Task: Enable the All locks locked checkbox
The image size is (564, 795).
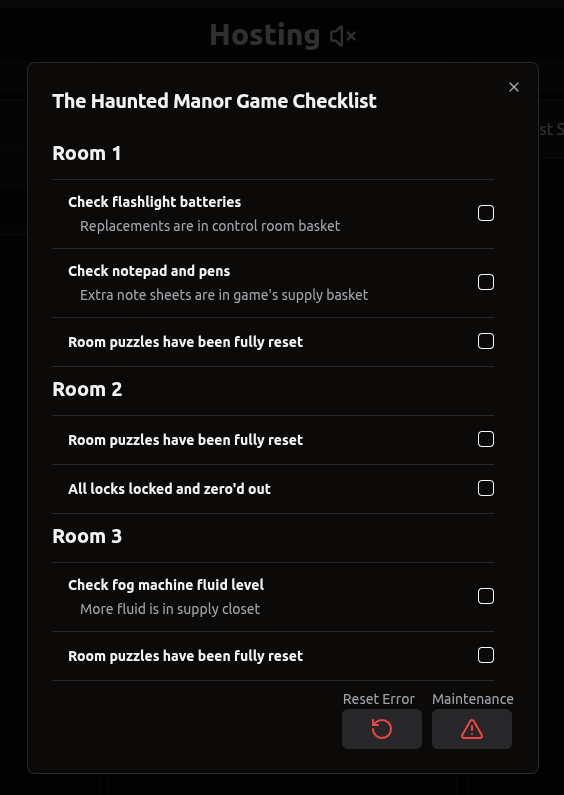Action: (486, 489)
